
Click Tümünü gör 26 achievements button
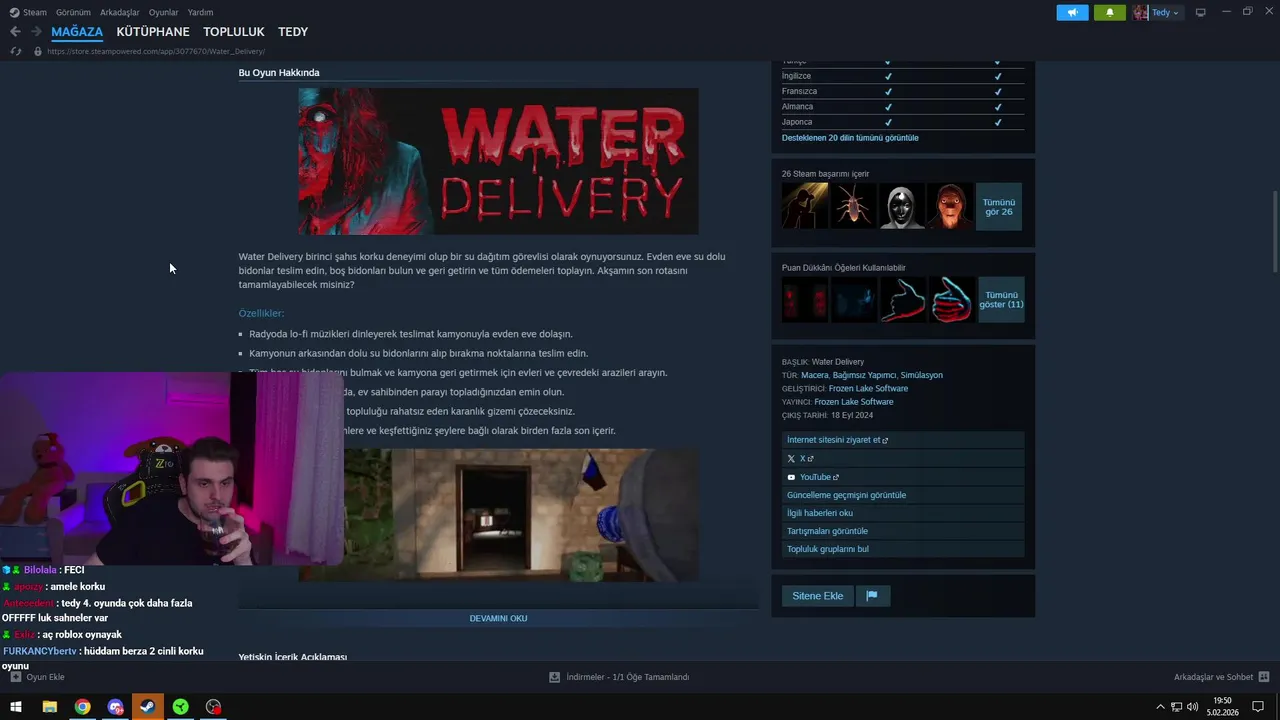click(999, 207)
